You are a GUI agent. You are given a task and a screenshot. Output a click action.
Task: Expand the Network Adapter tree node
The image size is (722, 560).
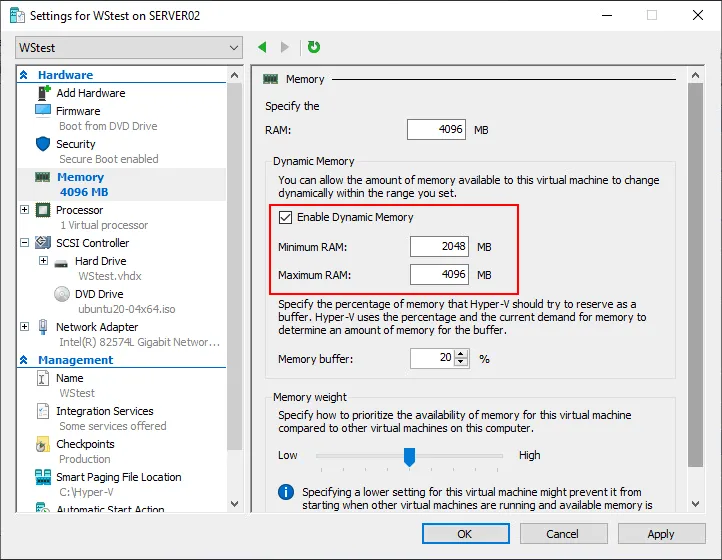coord(25,327)
